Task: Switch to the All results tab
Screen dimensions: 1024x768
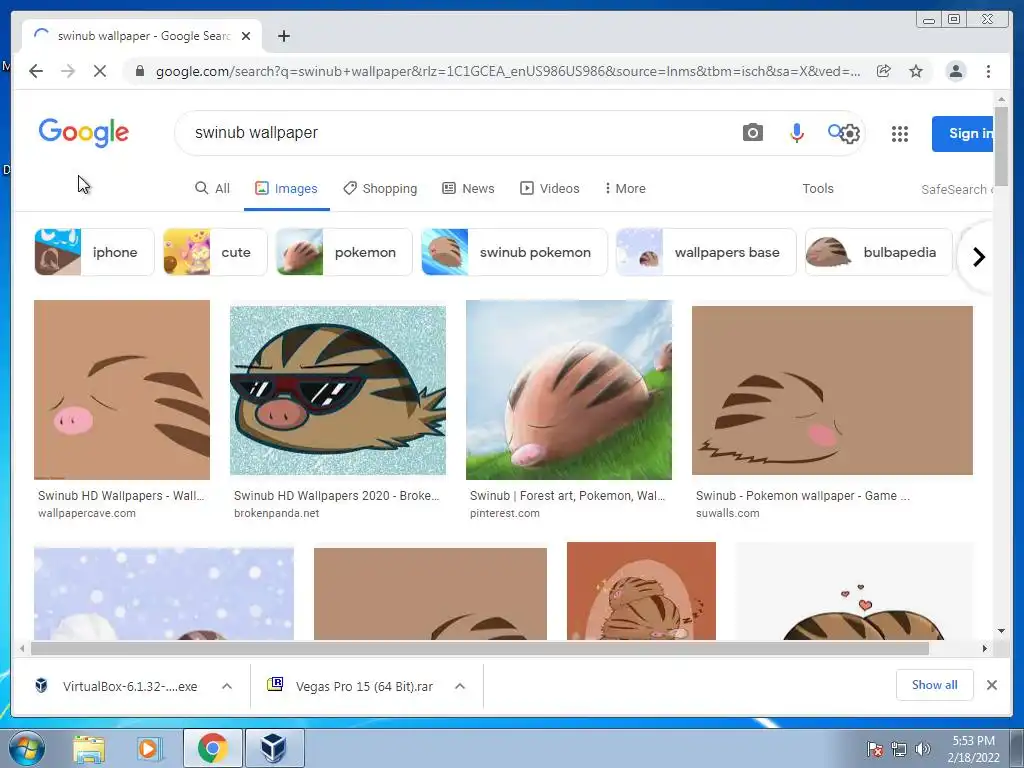Action: 212,188
